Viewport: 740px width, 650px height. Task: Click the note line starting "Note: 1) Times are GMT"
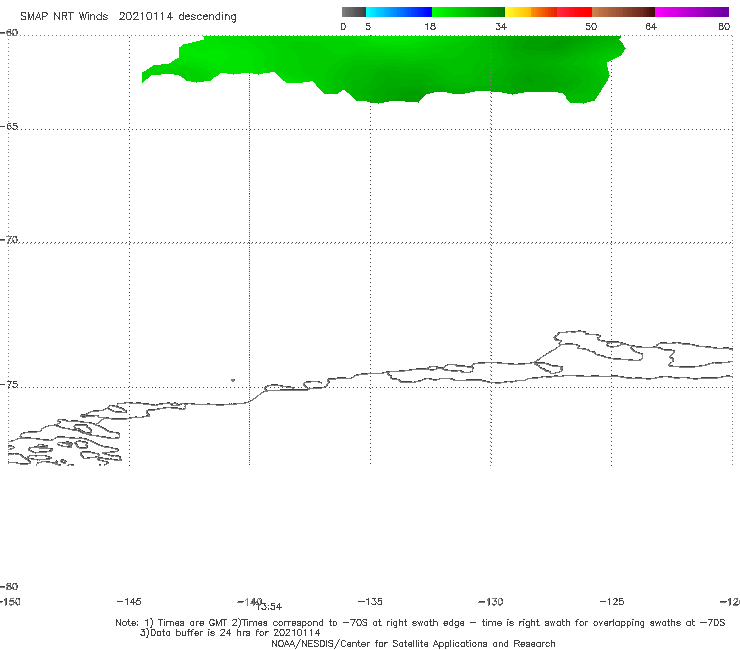point(420,623)
